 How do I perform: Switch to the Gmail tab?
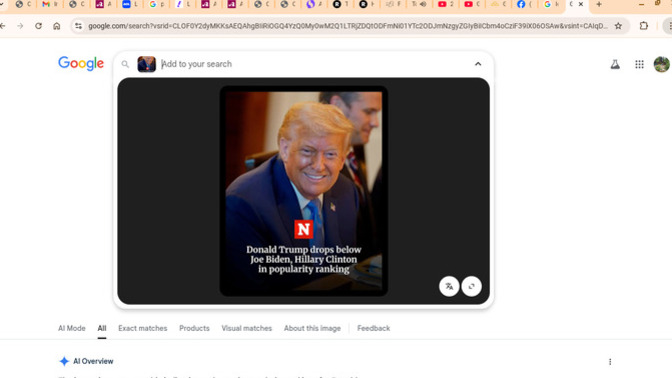click(48, 4)
